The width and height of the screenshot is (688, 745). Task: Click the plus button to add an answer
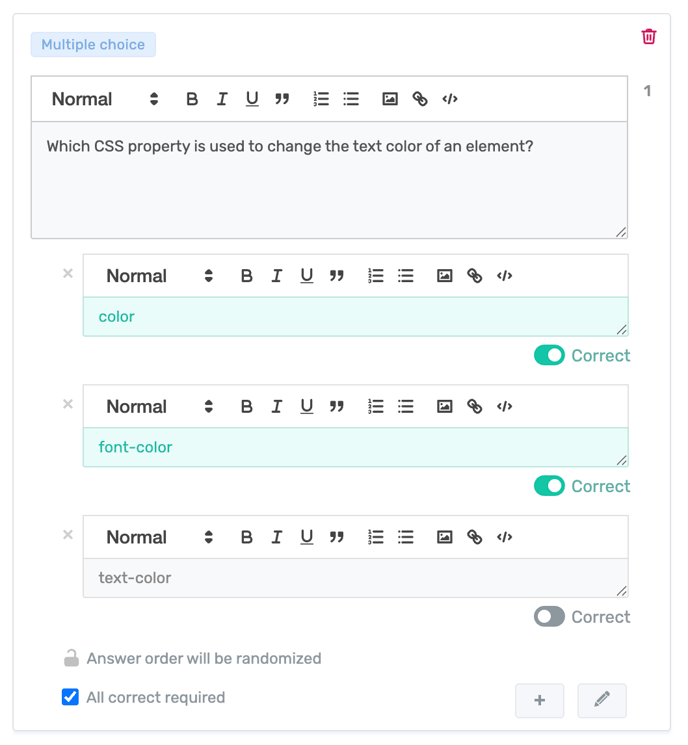point(540,700)
